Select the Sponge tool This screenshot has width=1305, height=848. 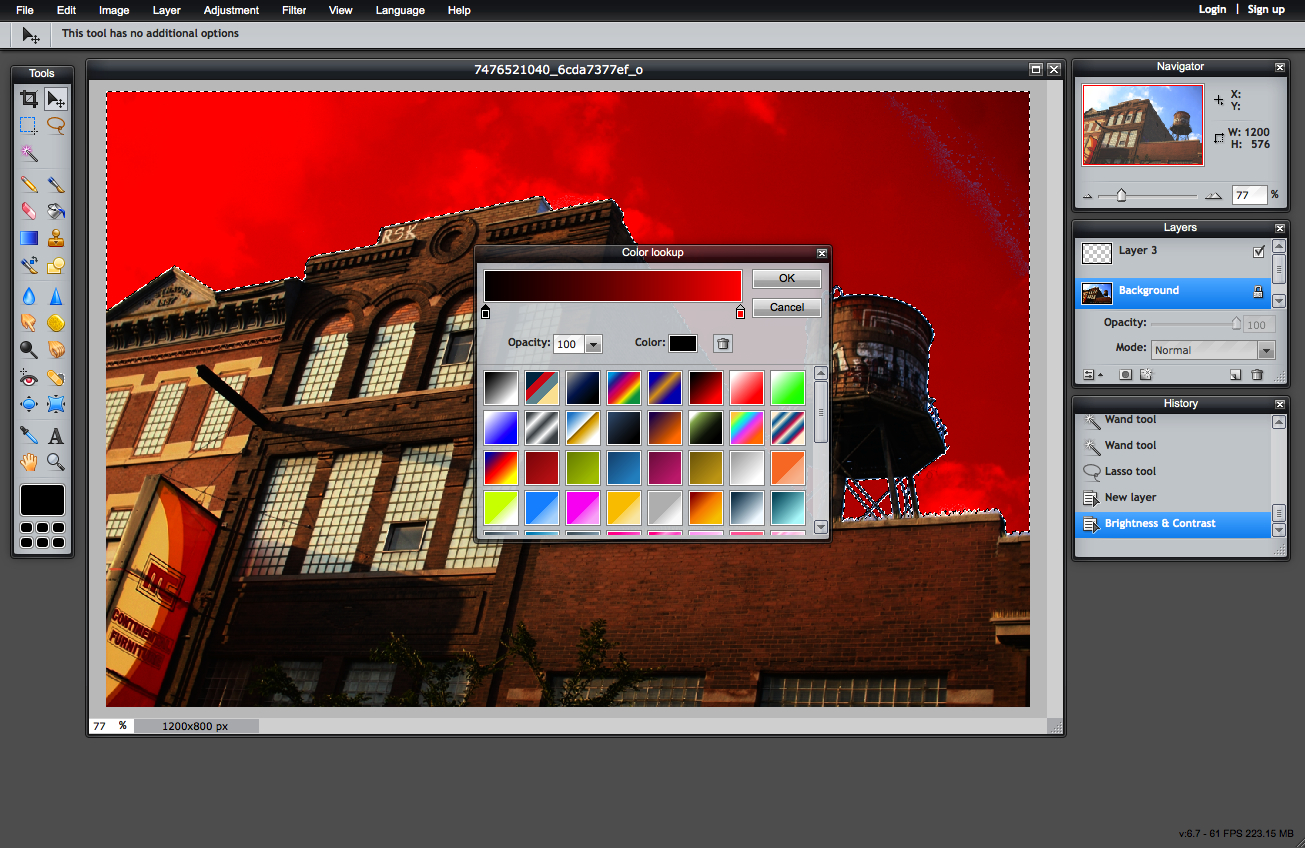click(x=56, y=323)
